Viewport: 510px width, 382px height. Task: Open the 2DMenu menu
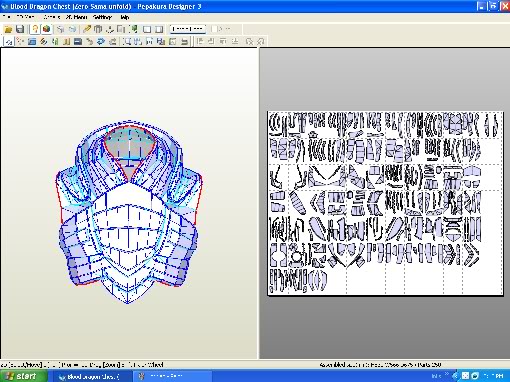76,17
